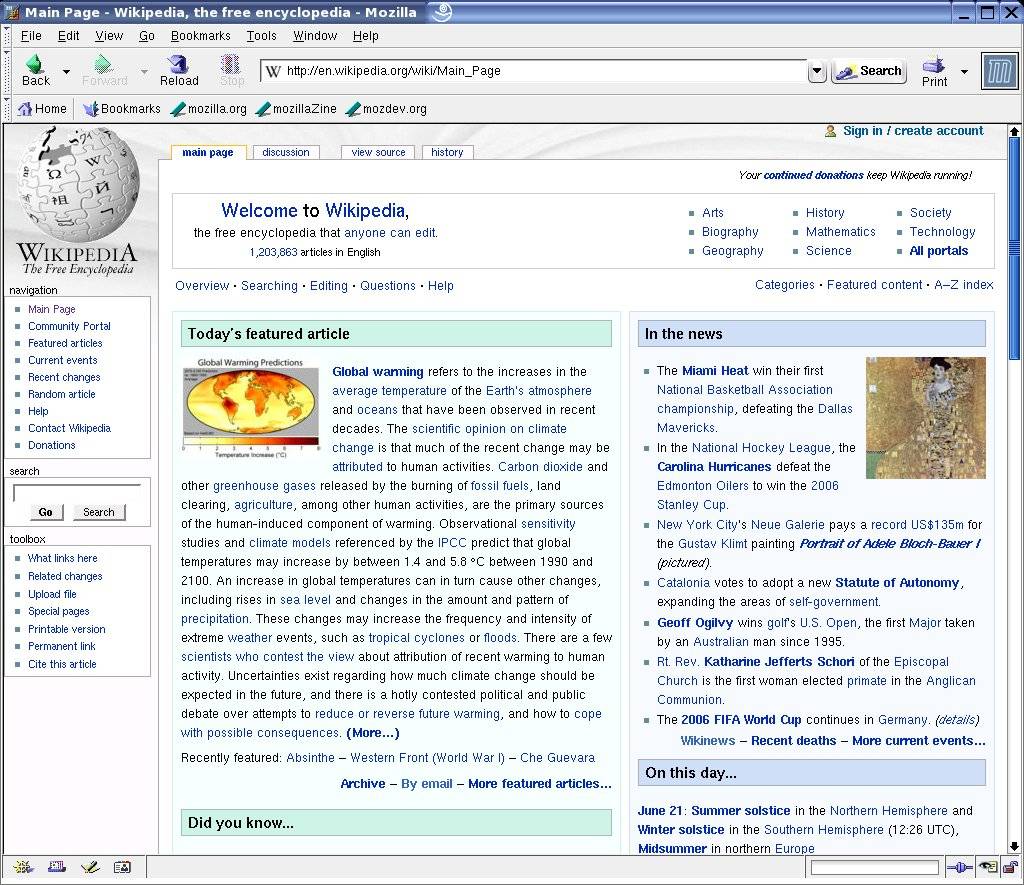Click the vertical scrollbar thumb

1014,248
